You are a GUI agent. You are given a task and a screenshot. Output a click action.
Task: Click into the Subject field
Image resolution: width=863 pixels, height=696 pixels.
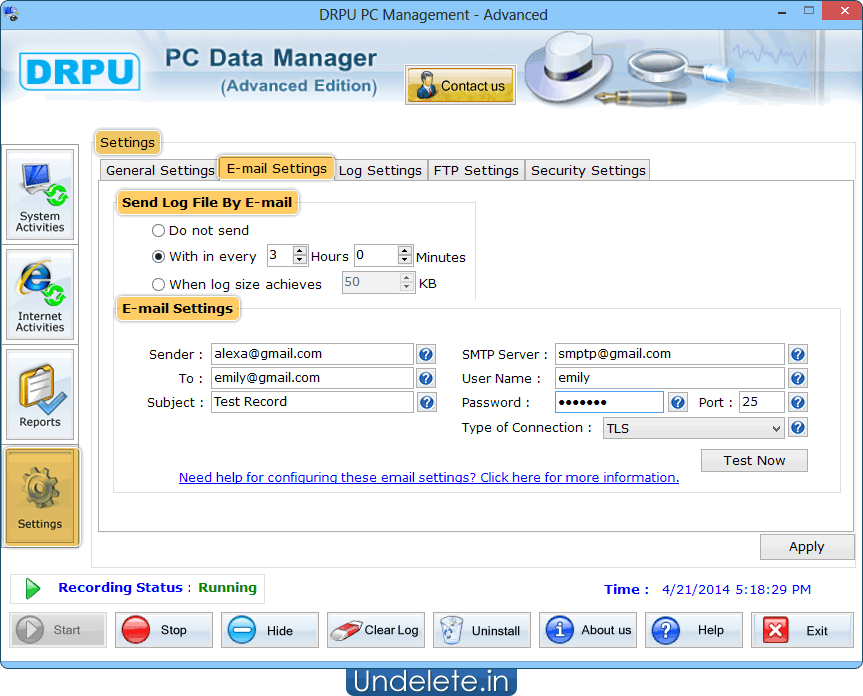pyautogui.click(x=312, y=402)
